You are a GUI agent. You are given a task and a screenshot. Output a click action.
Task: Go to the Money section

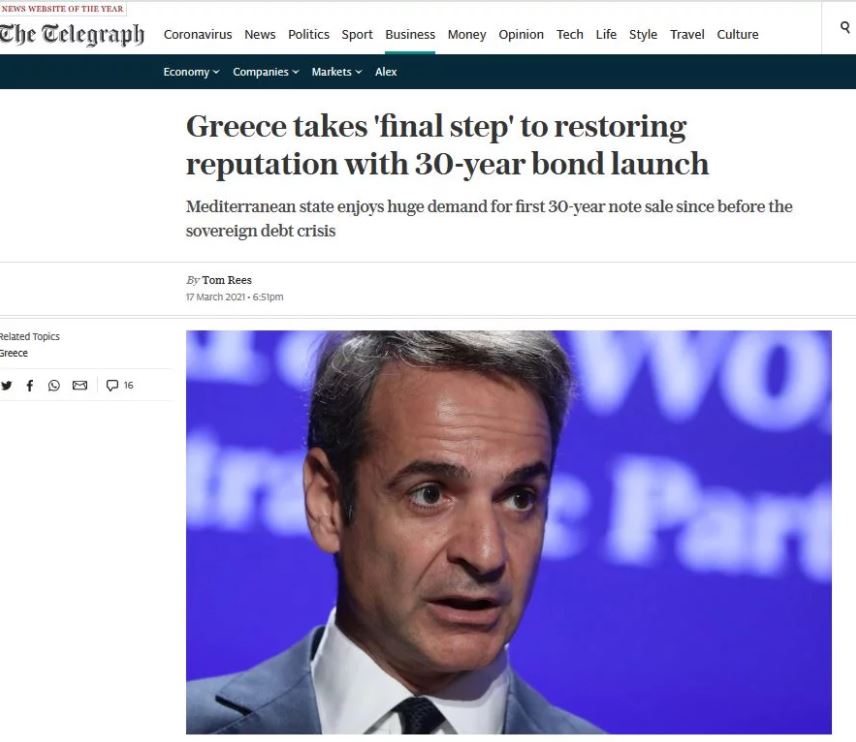[x=467, y=34]
